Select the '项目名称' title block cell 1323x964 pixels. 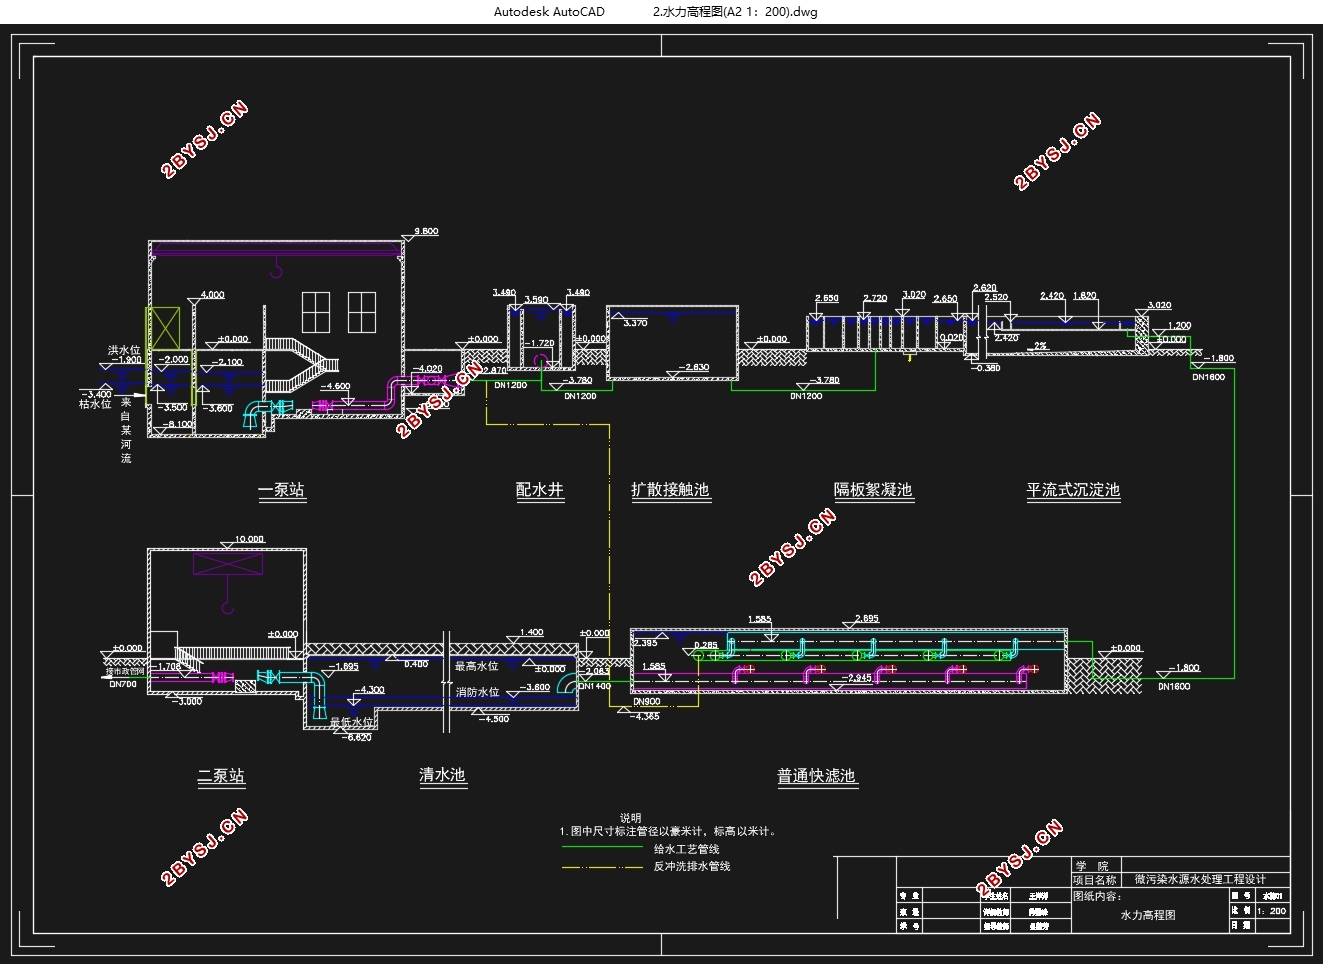click(x=1095, y=880)
